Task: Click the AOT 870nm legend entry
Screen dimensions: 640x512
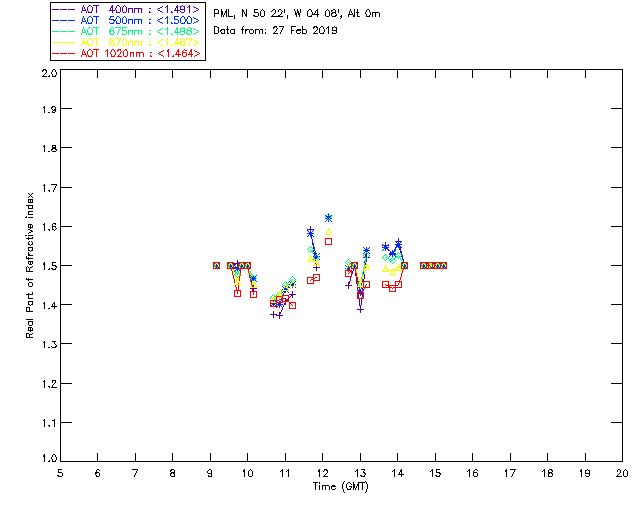Action: click(x=126, y=42)
